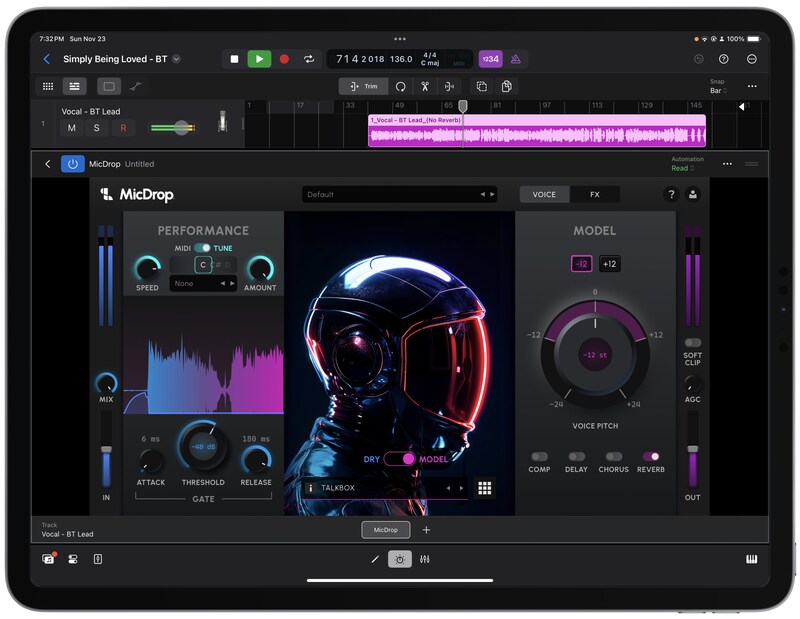Switch the DRY/MODEL toggle
The width and height of the screenshot is (800, 619).
tap(400, 459)
